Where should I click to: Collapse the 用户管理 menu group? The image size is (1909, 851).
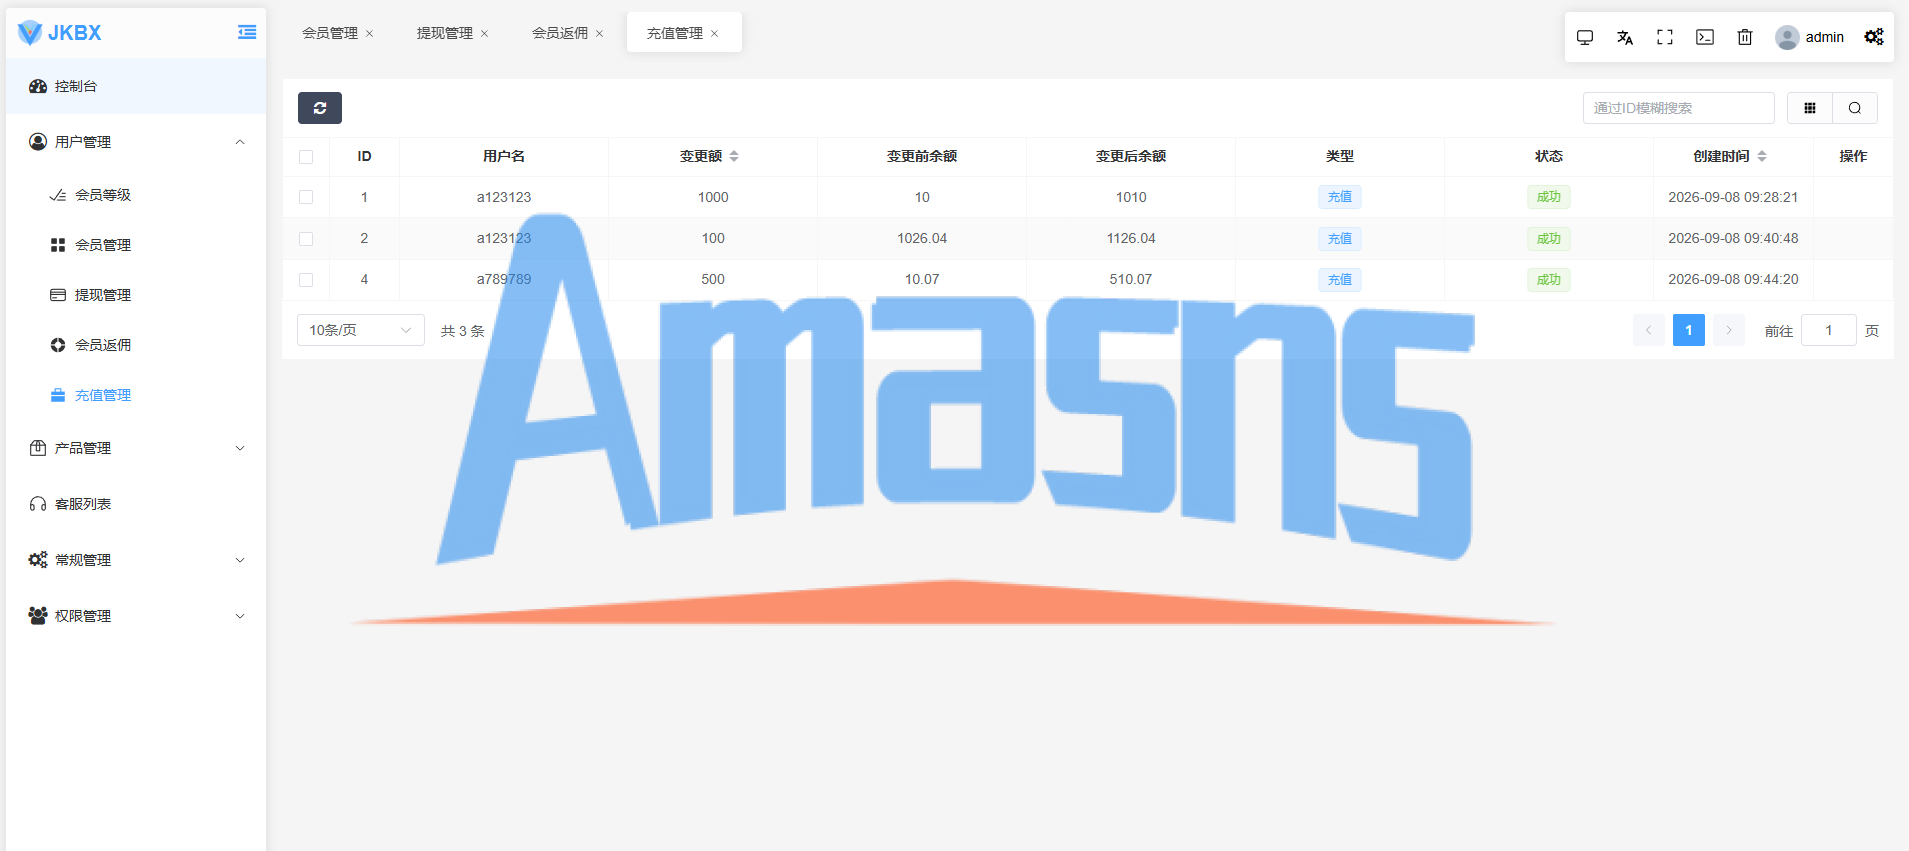pos(136,142)
